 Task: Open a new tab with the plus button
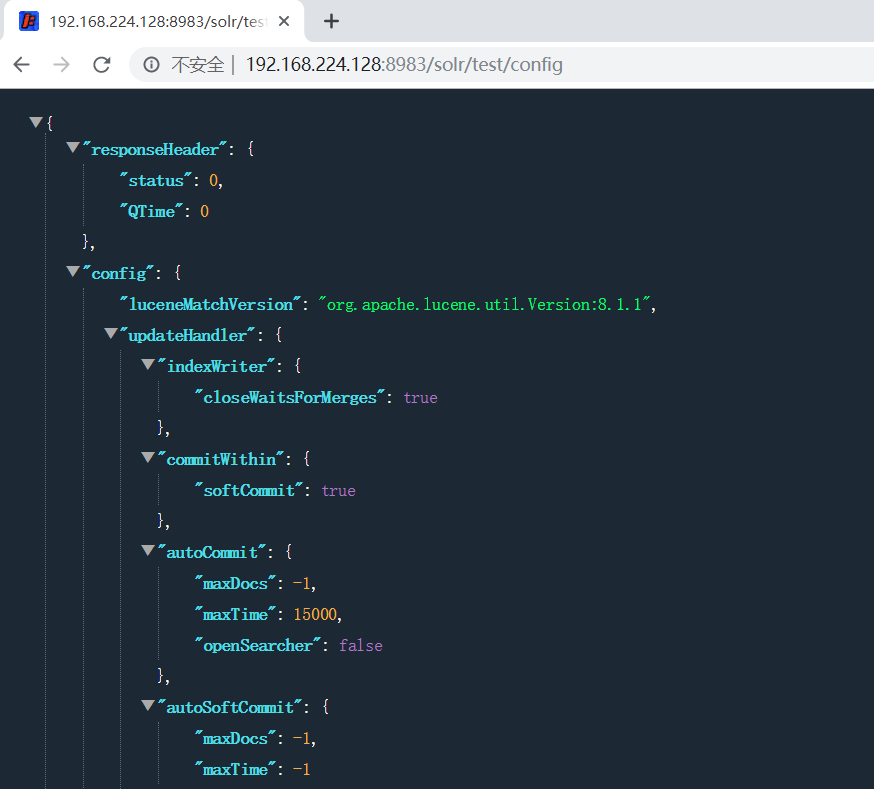331,21
